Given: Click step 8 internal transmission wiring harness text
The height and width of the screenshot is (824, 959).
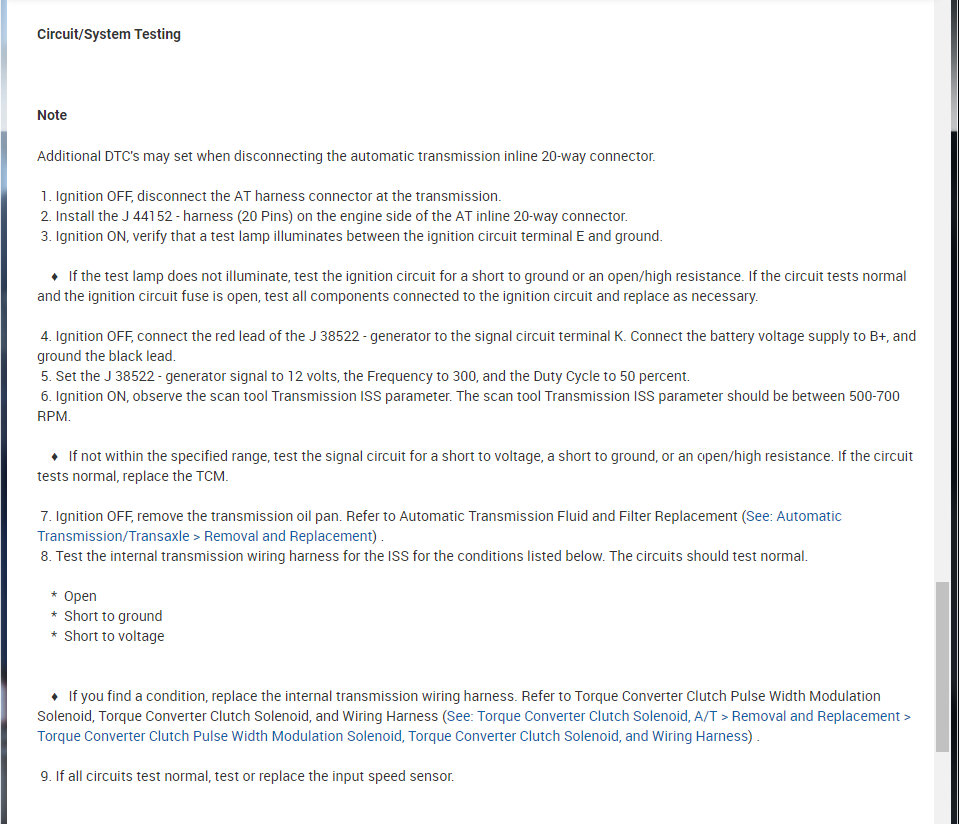Looking at the screenshot, I should pyautogui.click(x=430, y=556).
